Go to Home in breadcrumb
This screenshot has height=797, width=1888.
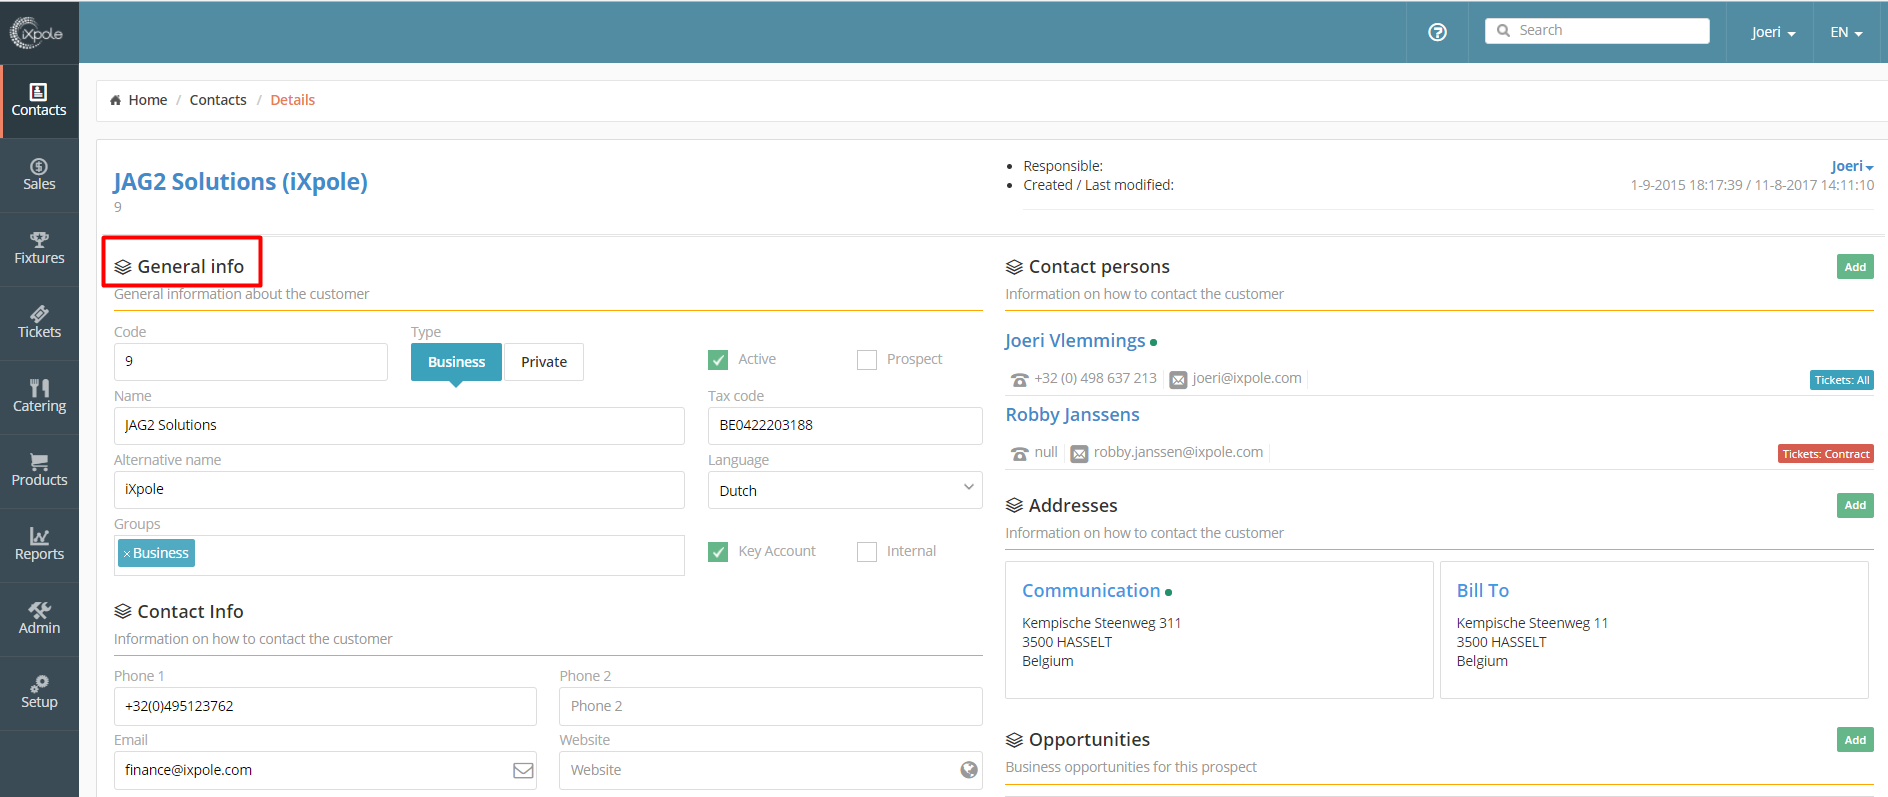148,100
